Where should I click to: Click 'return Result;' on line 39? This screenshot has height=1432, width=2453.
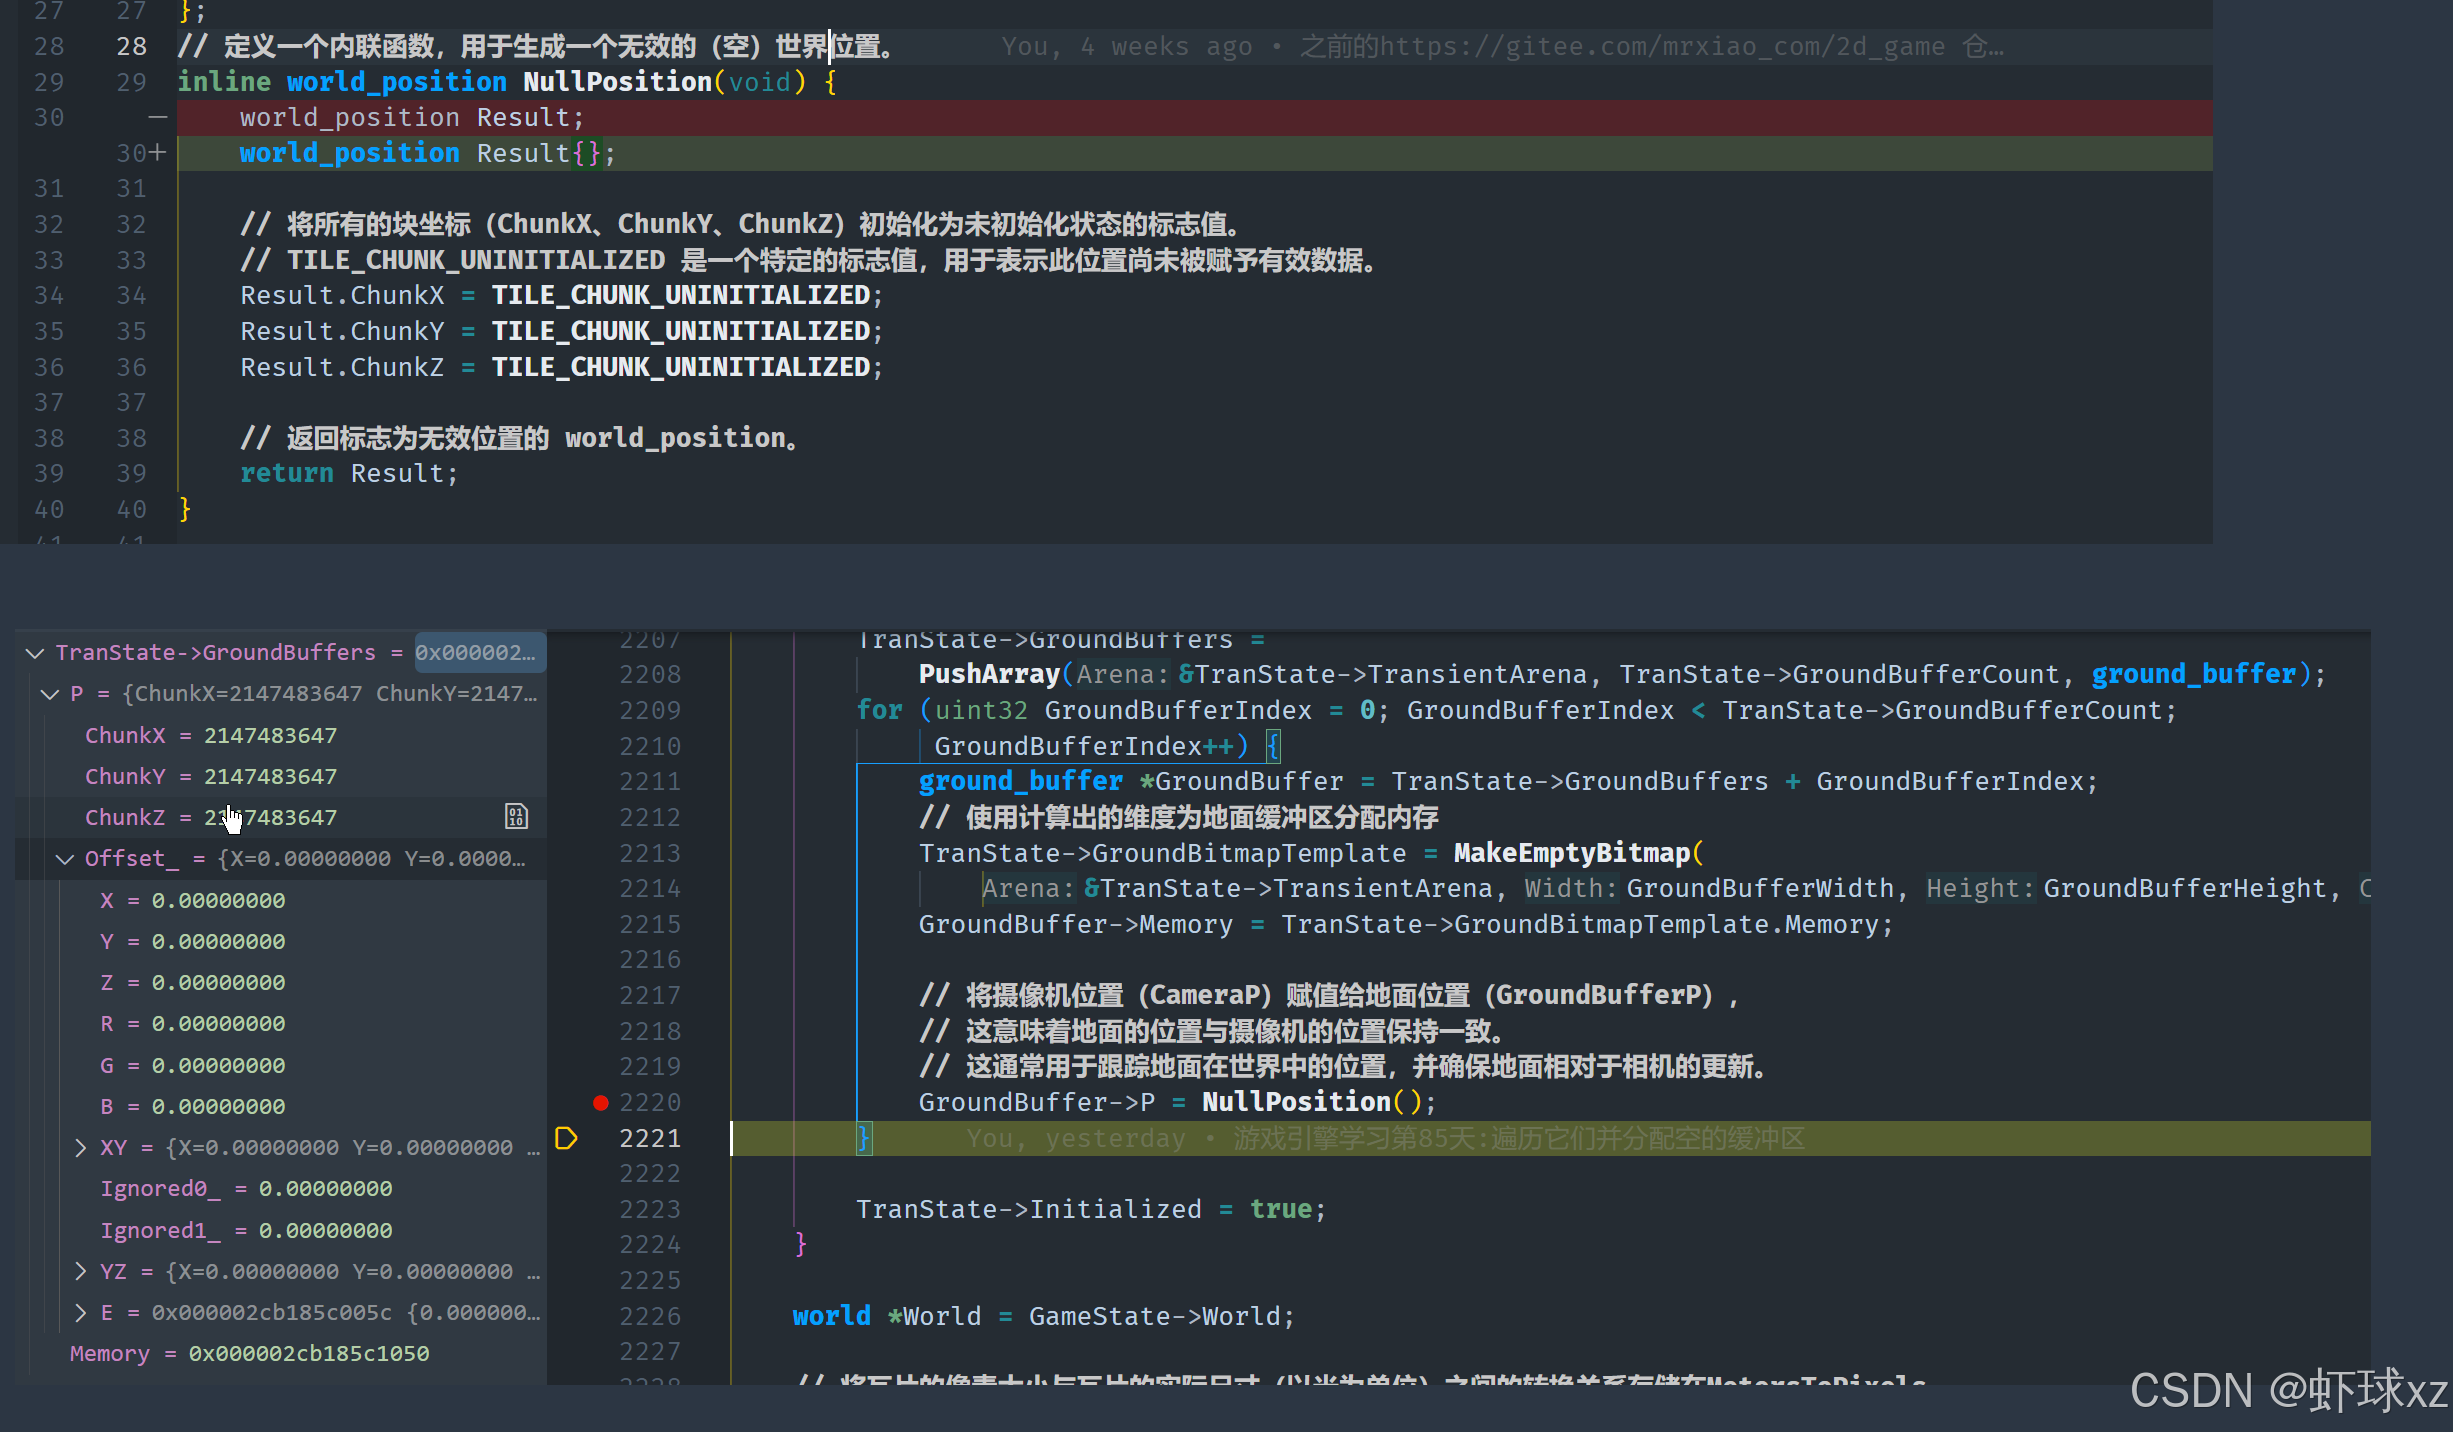(x=349, y=474)
